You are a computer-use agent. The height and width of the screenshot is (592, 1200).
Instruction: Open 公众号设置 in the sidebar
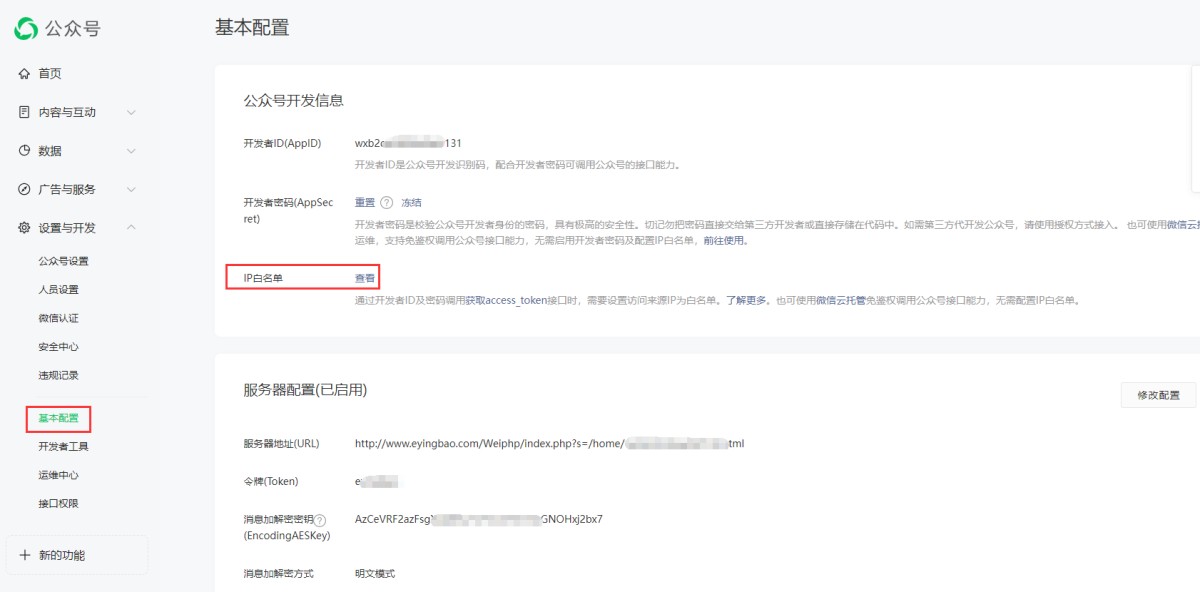tap(63, 261)
